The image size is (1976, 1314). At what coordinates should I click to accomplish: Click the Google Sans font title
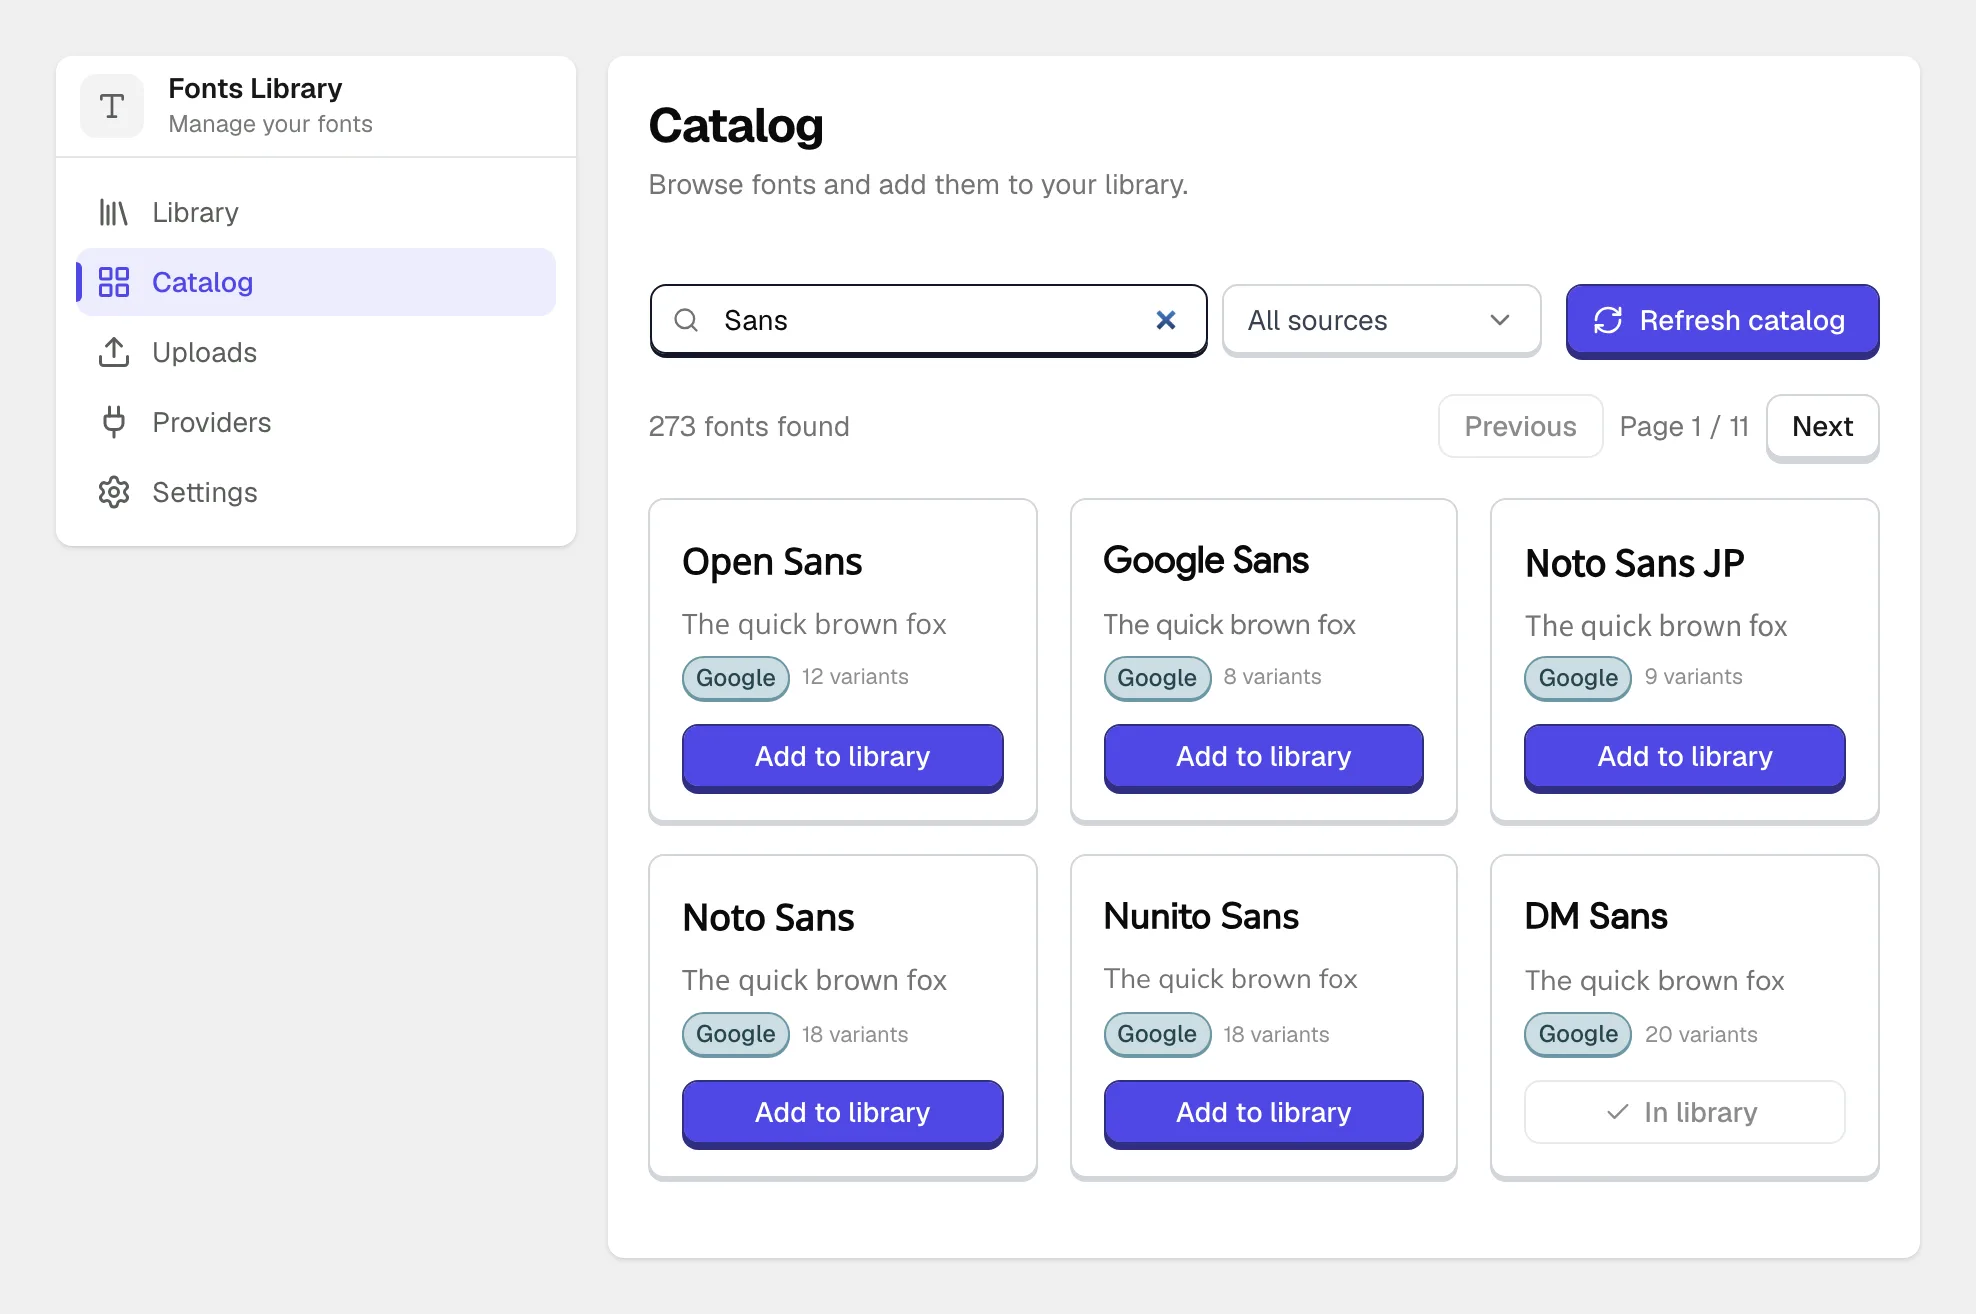[1206, 561]
